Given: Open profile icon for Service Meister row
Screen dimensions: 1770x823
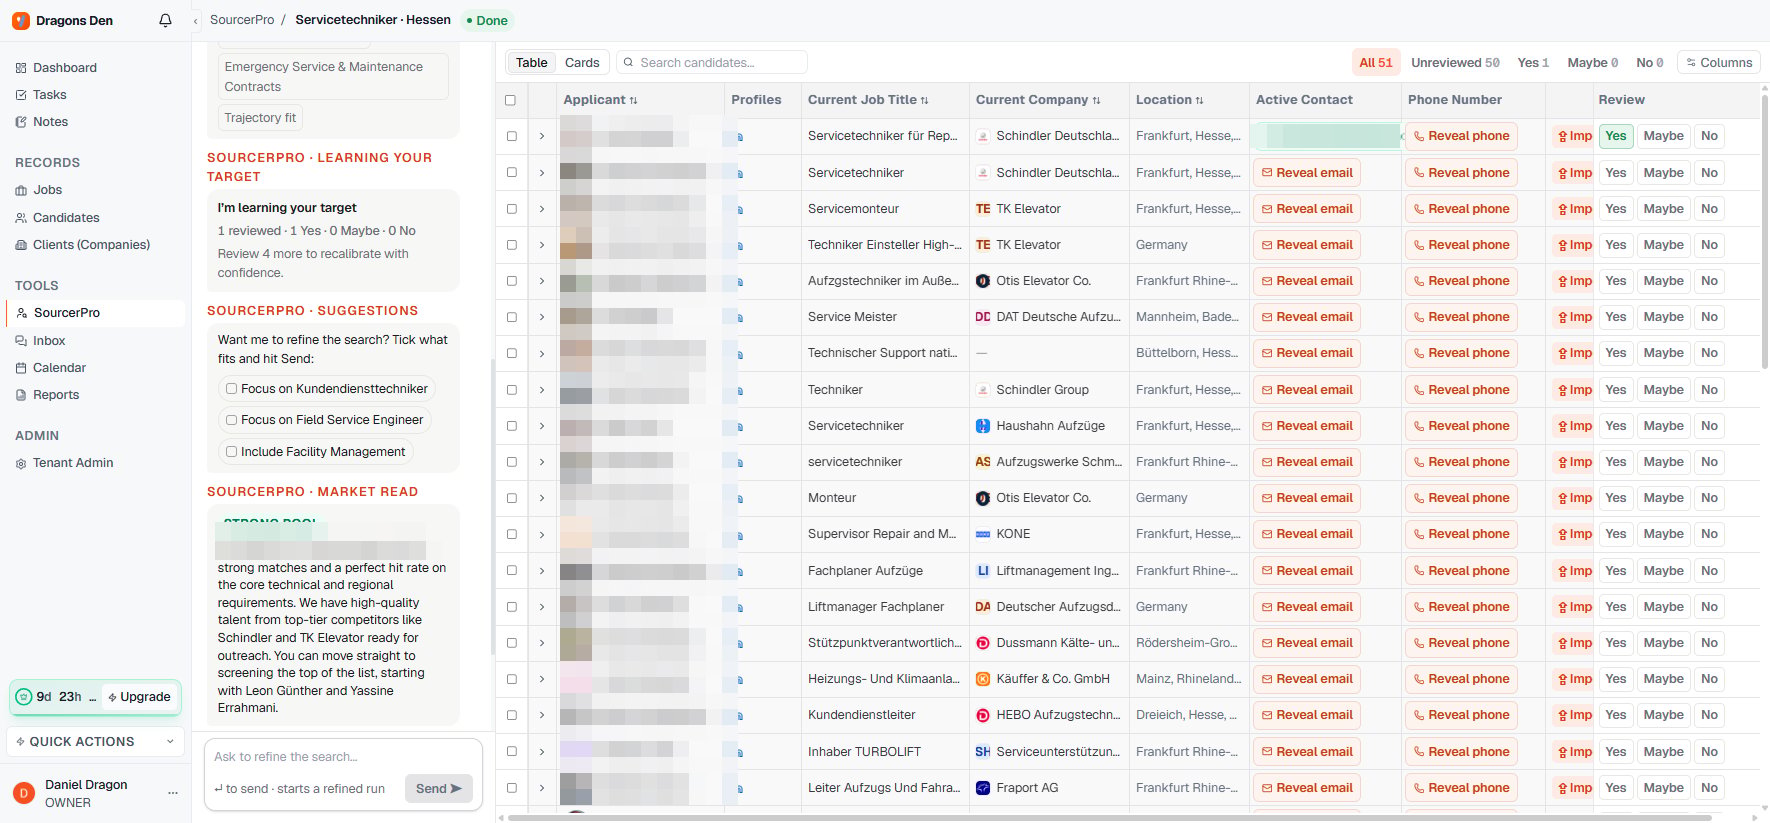Looking at the screenshot, I should click(740, 317).
